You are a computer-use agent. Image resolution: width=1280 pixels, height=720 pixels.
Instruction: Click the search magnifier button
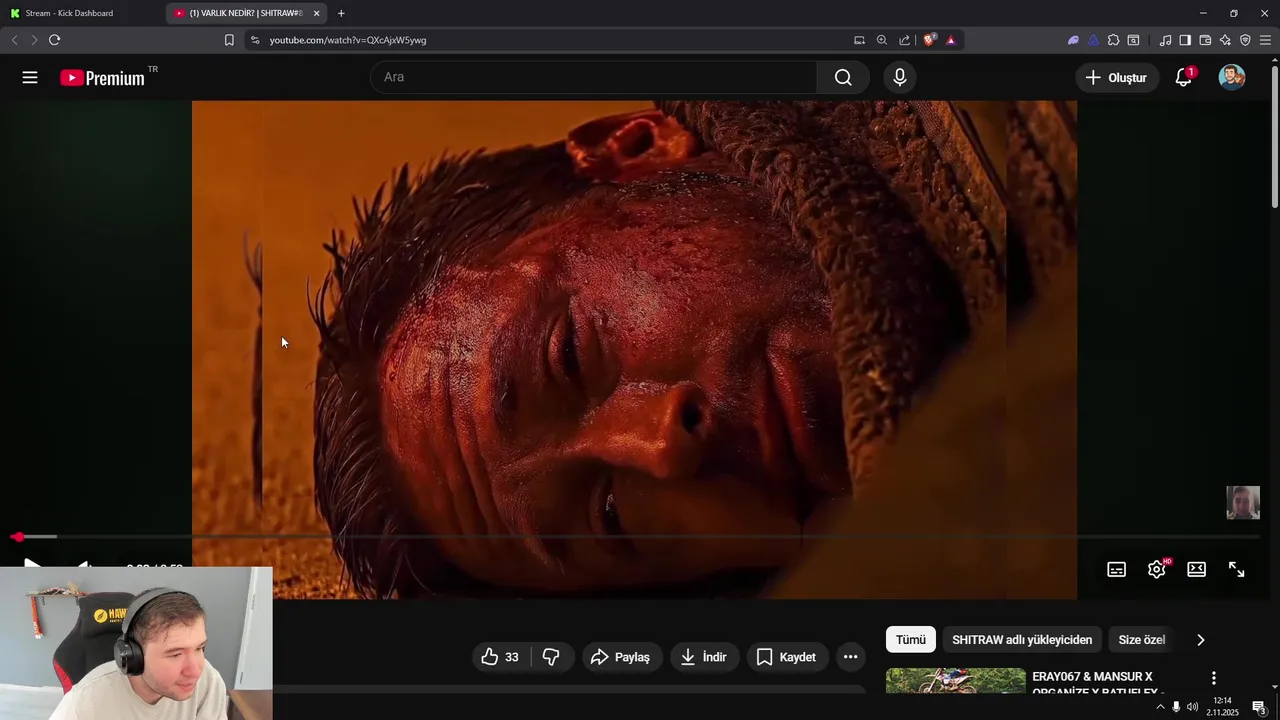point(843,77)
